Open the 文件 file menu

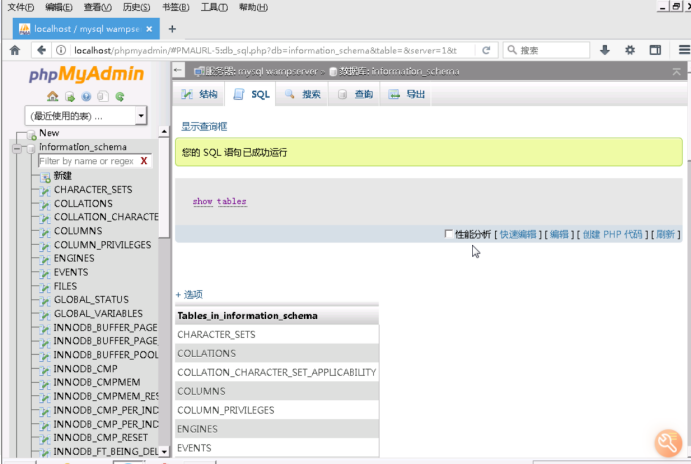(21, 7)
